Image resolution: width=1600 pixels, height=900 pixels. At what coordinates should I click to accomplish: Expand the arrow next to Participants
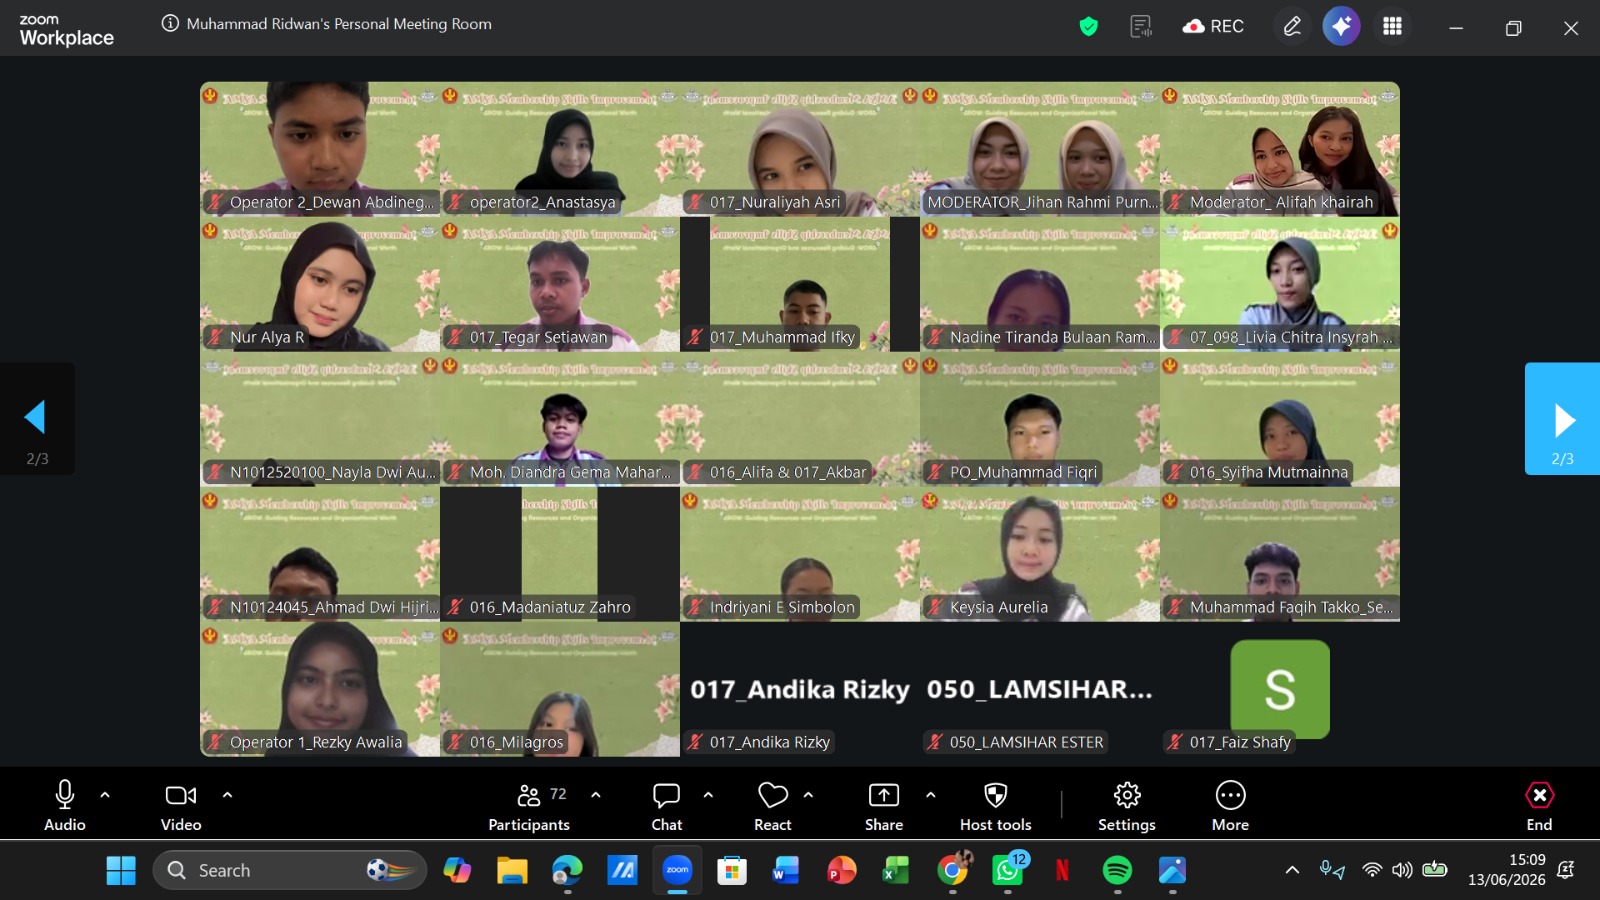click(596, 795)
